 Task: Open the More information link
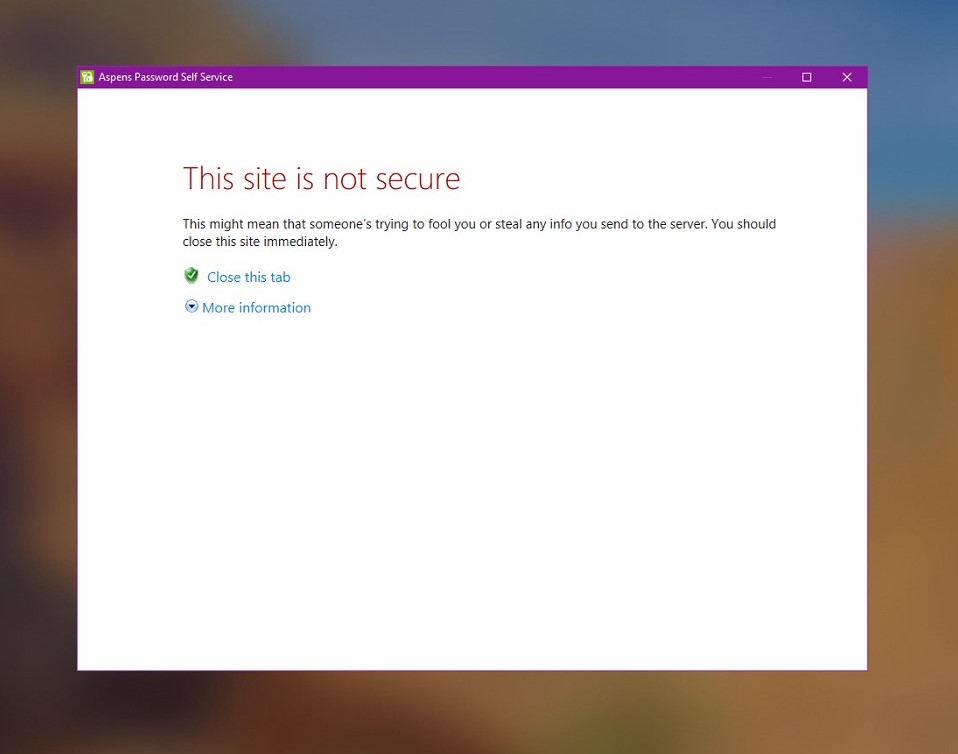(x=256, y=308)
